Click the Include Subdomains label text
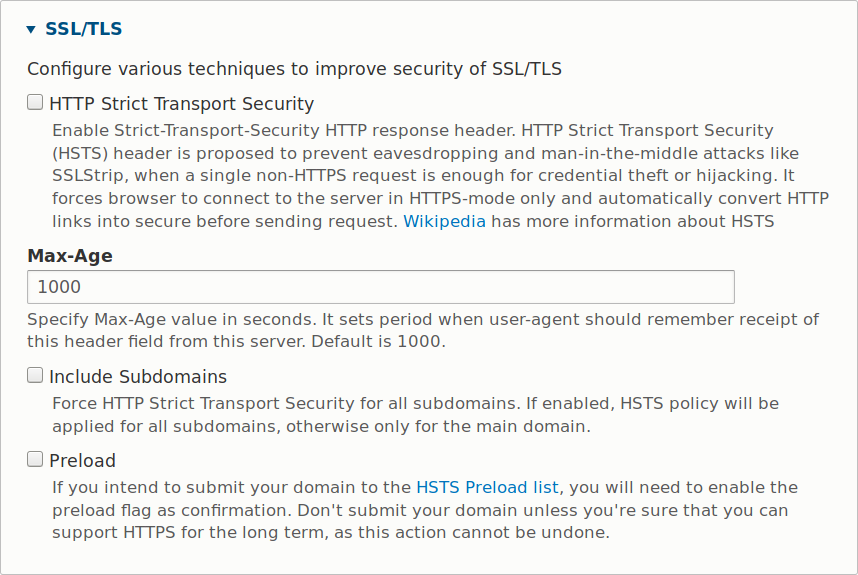This screenshot has width=858, height=575. point(138,377)
